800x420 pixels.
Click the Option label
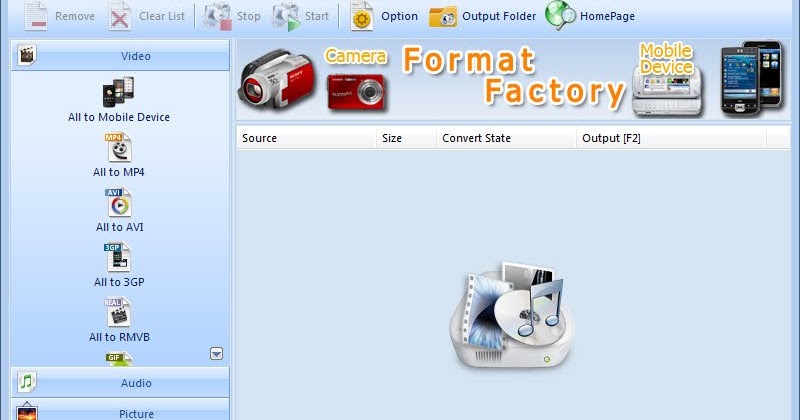[x=399, y=16]
